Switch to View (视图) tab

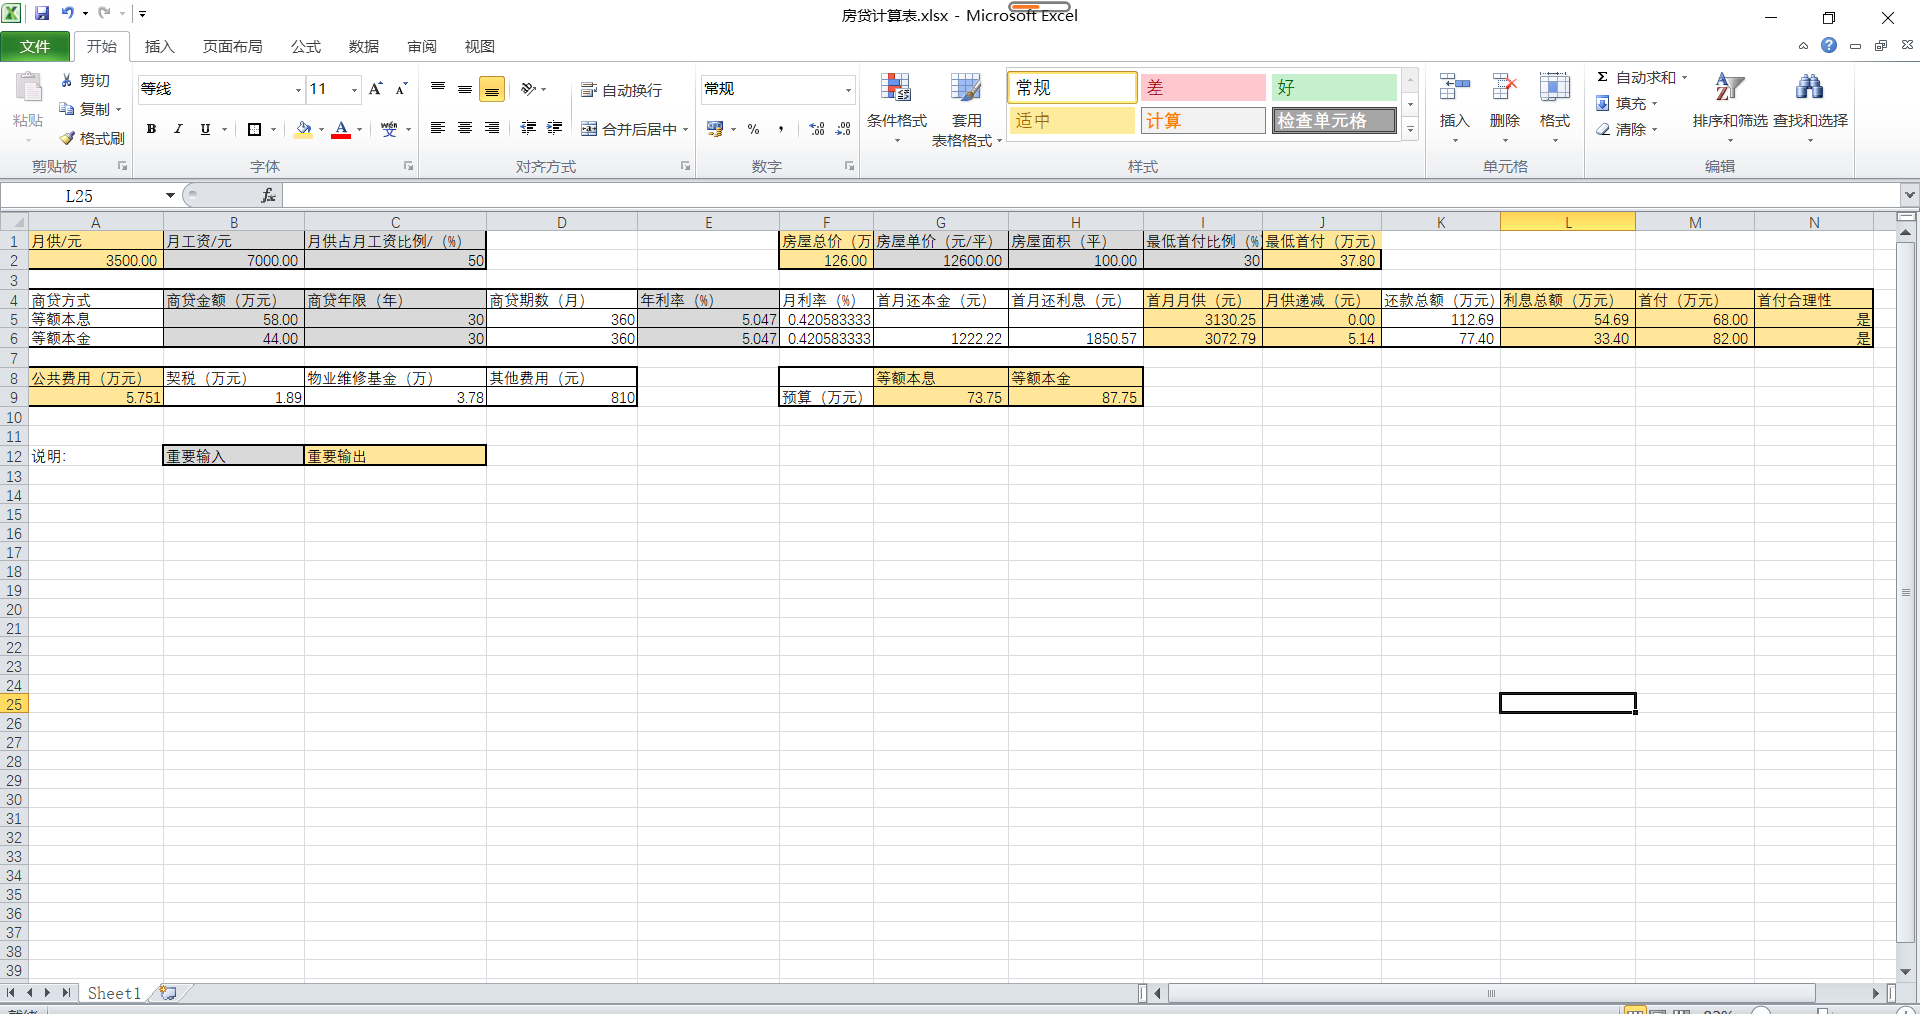point(479,46)
